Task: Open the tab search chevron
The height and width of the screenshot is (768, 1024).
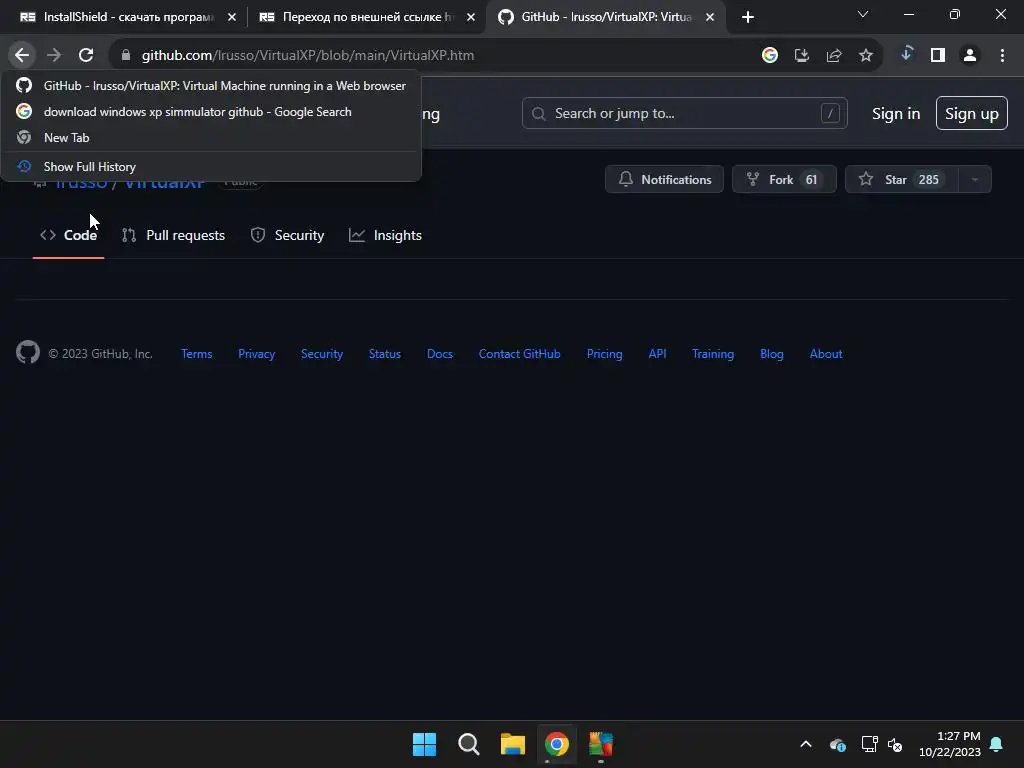Action: coord(863,14)
